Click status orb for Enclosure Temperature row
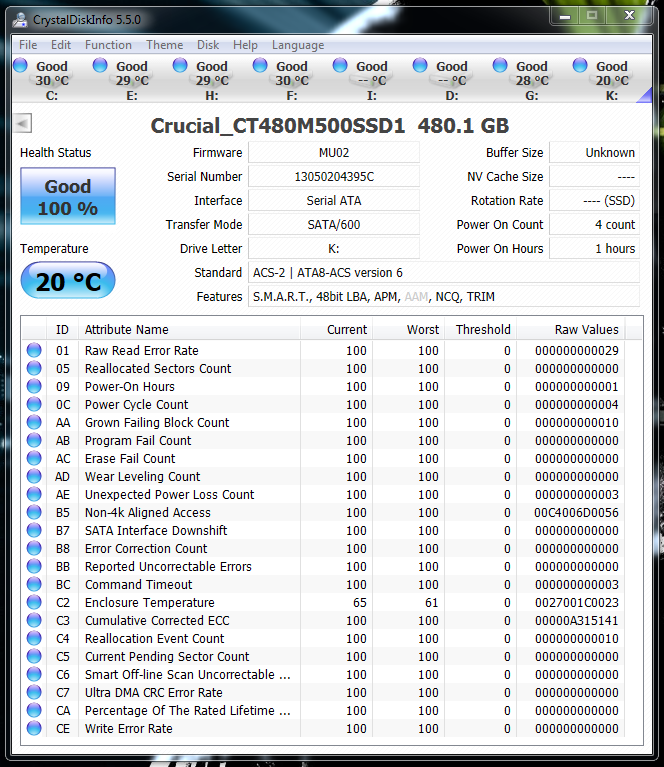The width and height of the screenshot is (664, 767). pos(34,603)
